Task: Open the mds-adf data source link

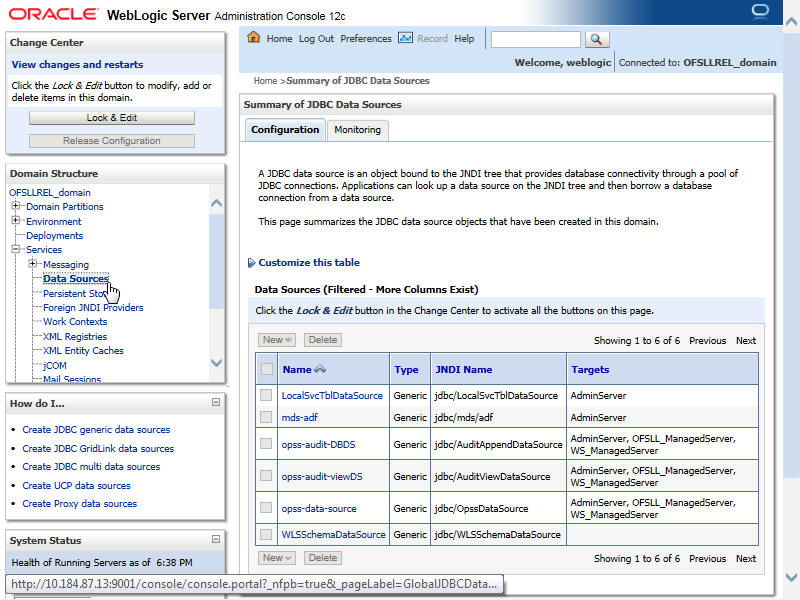Action: click(299, 417)
